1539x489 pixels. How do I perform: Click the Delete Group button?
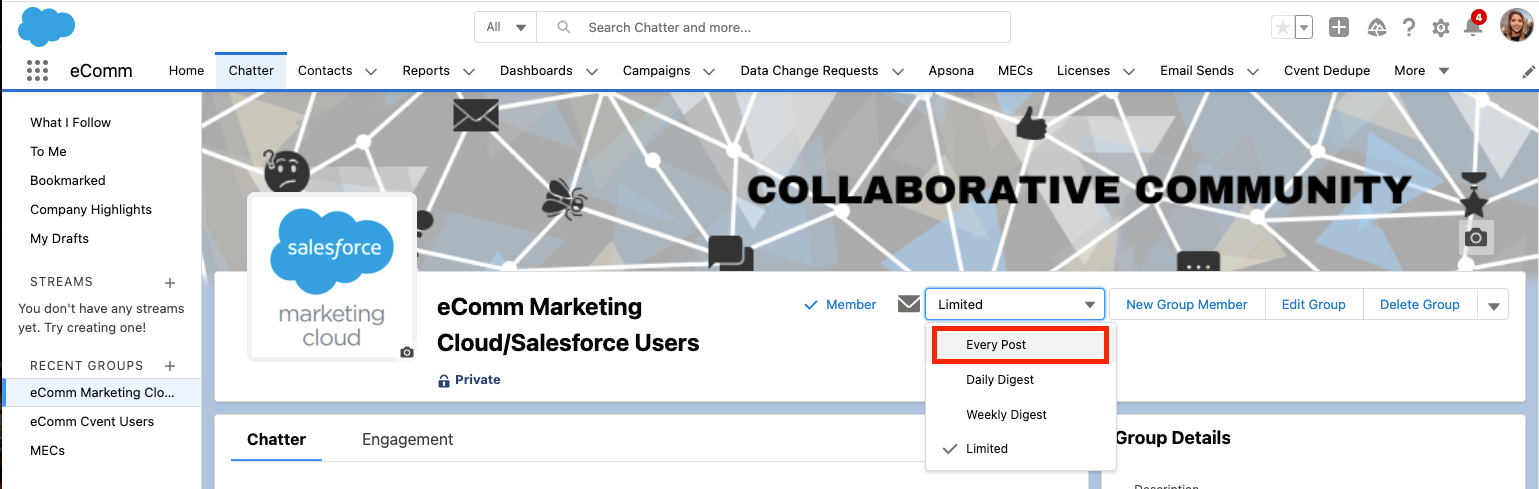point(1419,304)
